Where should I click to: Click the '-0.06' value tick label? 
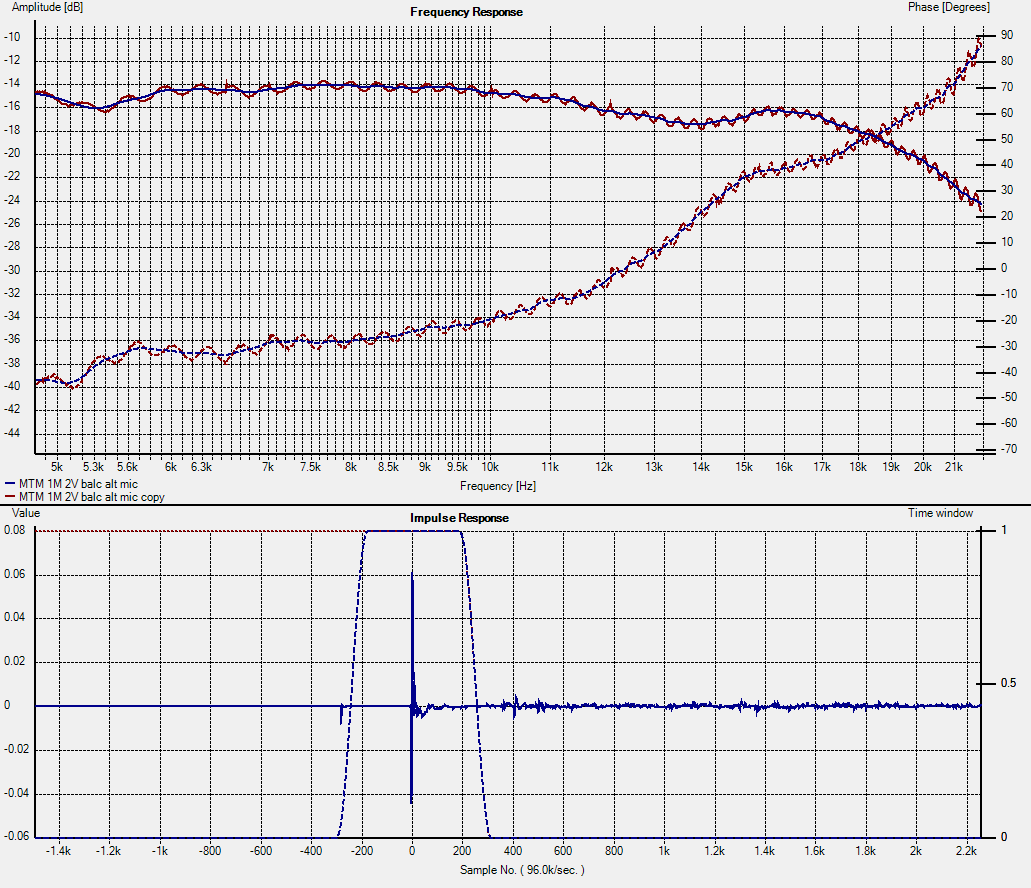coord(16,836)
